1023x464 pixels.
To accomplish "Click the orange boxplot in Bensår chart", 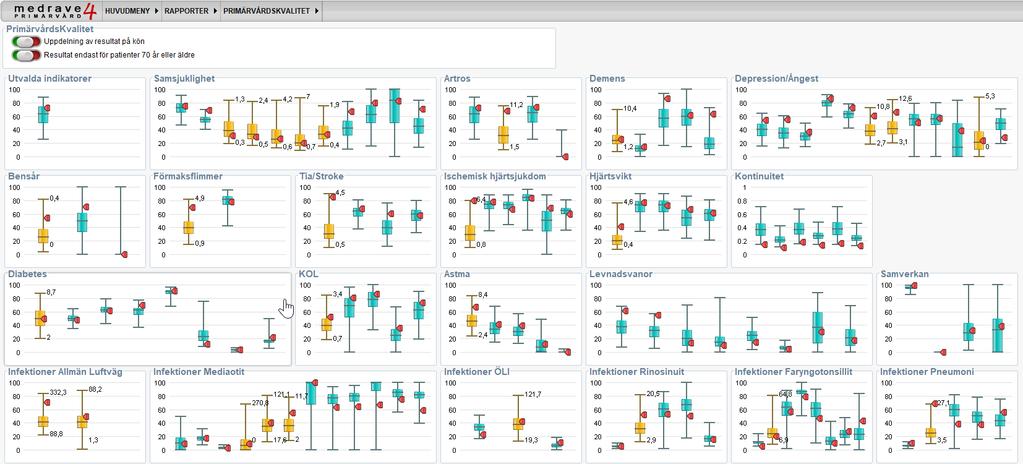I will 43,236.
